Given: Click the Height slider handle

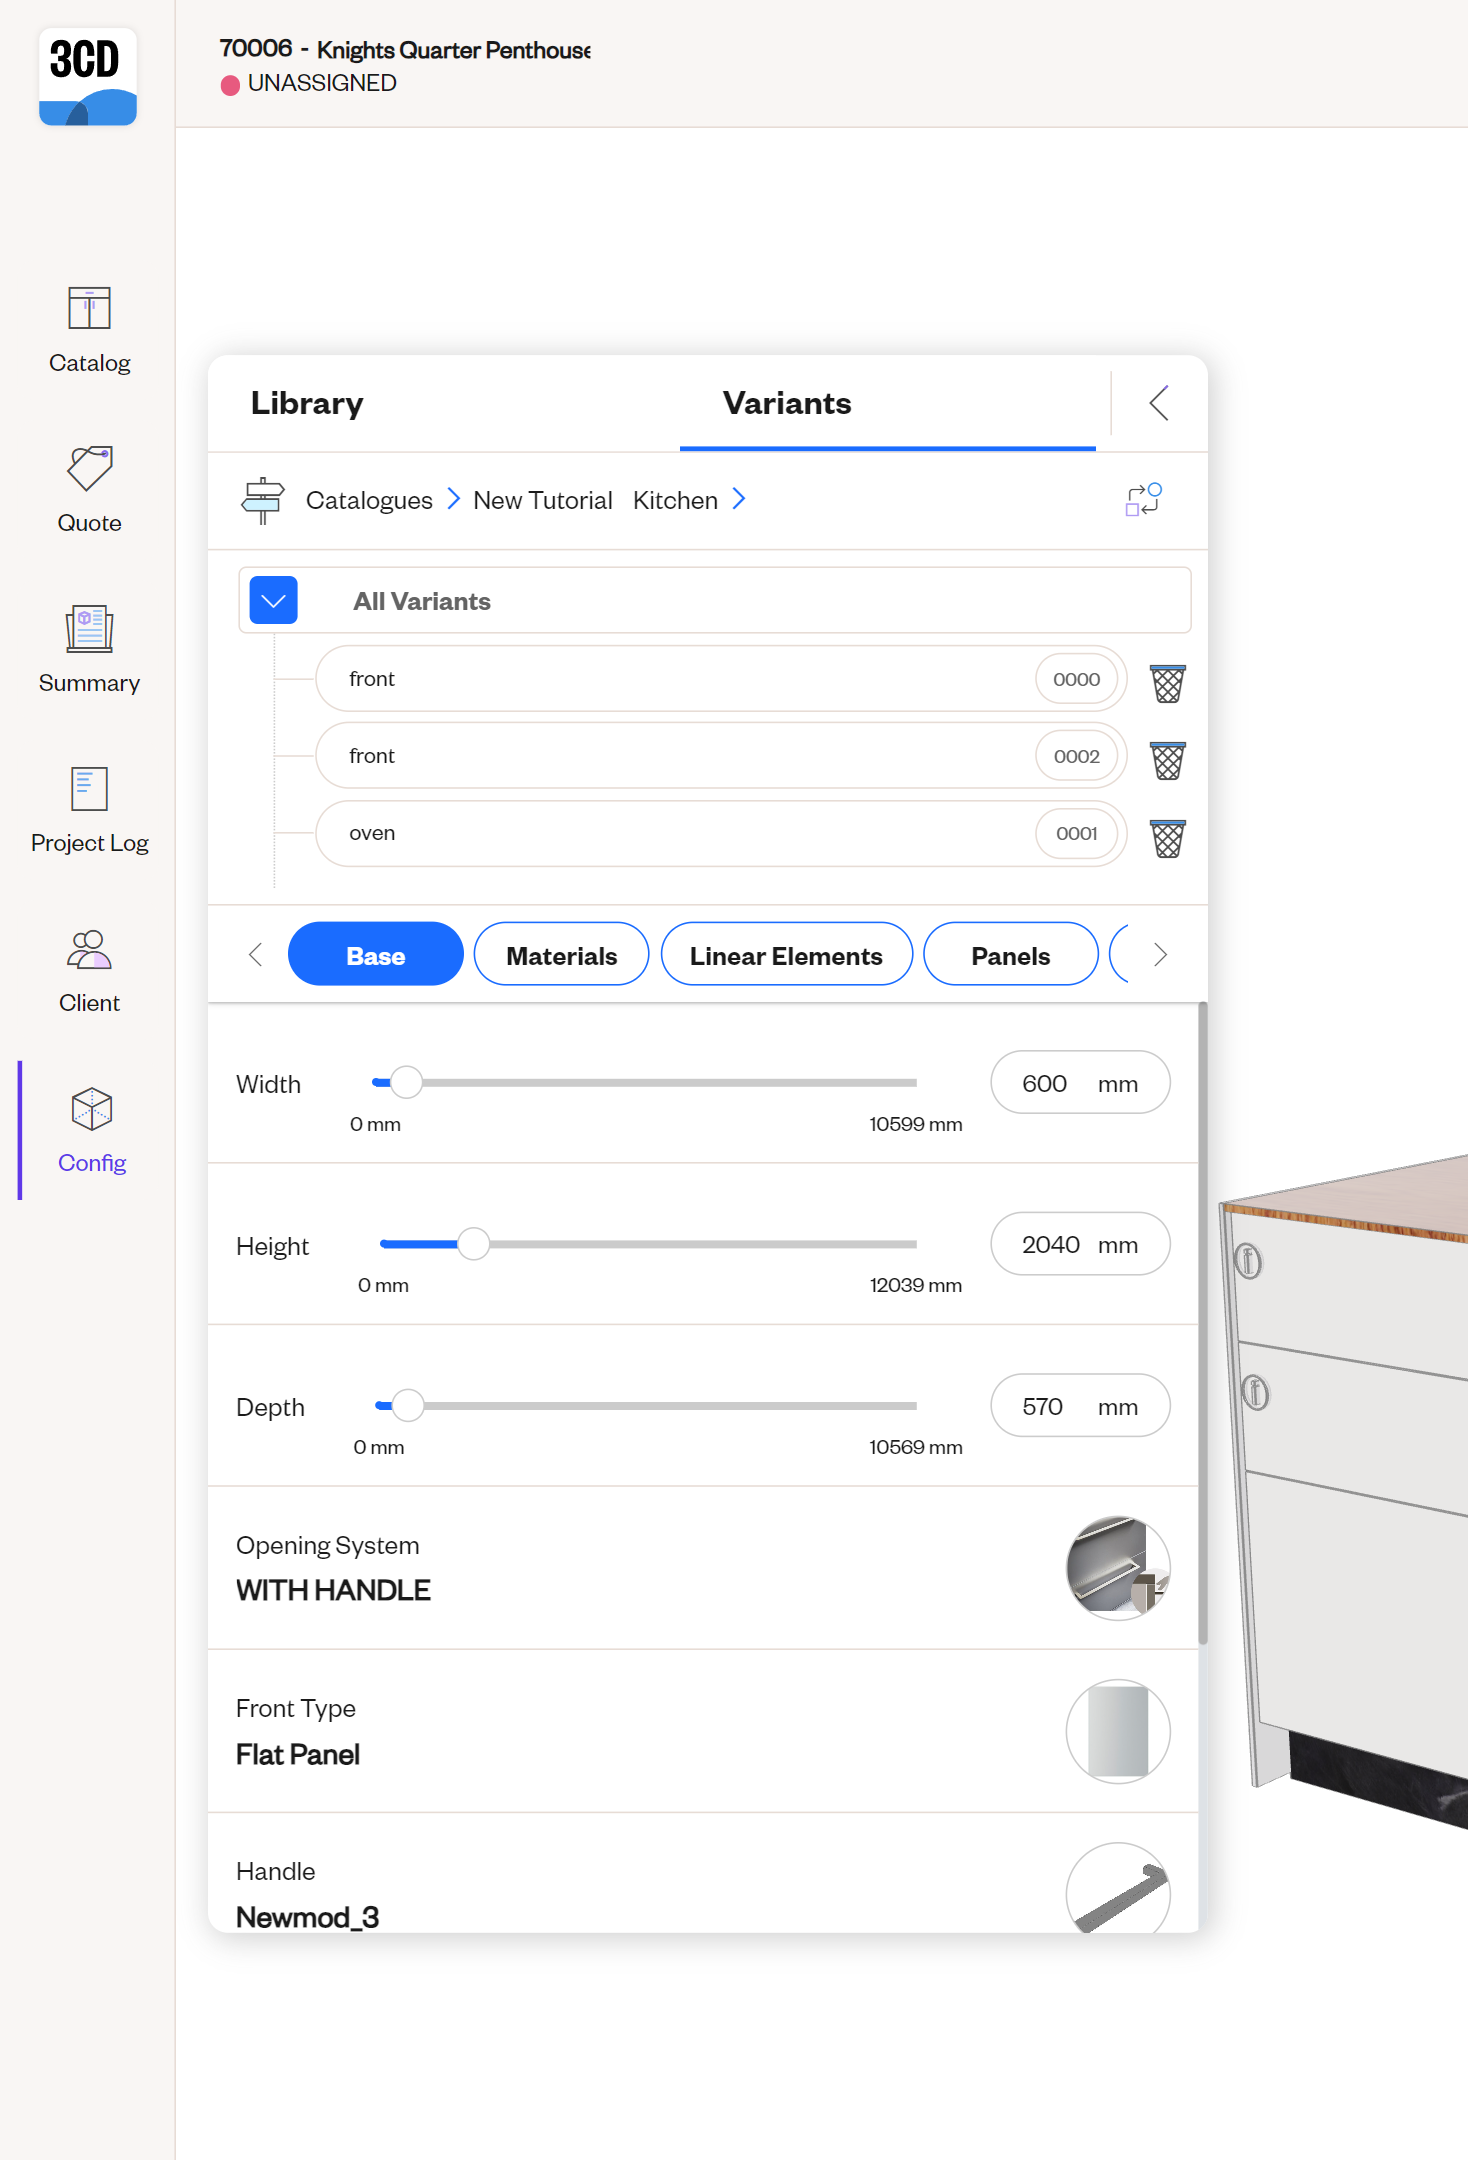Looking at the screenshot, I should [x=473, y=1244].
